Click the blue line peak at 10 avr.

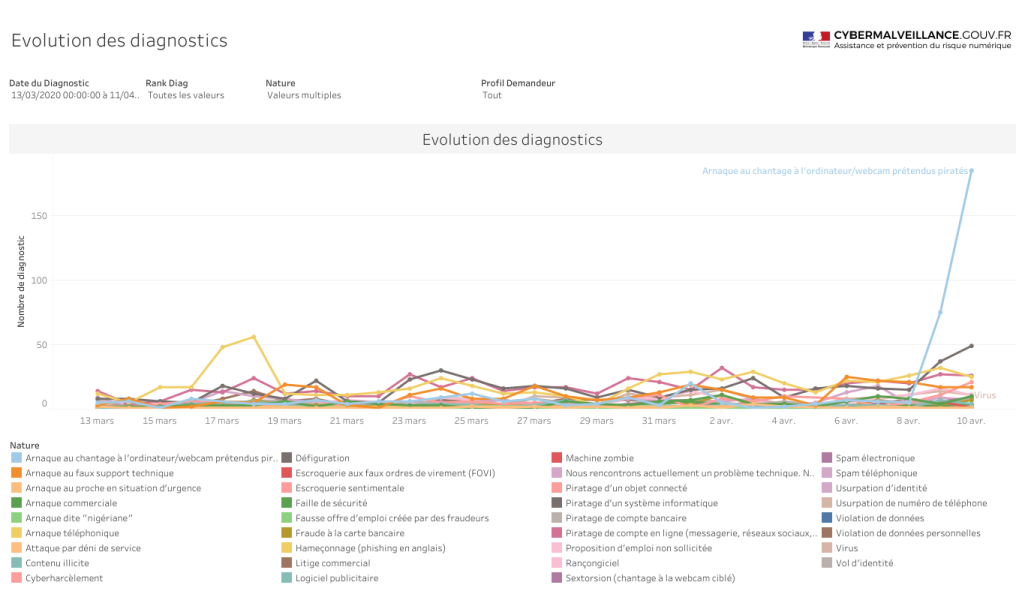(x=971, y=171)
